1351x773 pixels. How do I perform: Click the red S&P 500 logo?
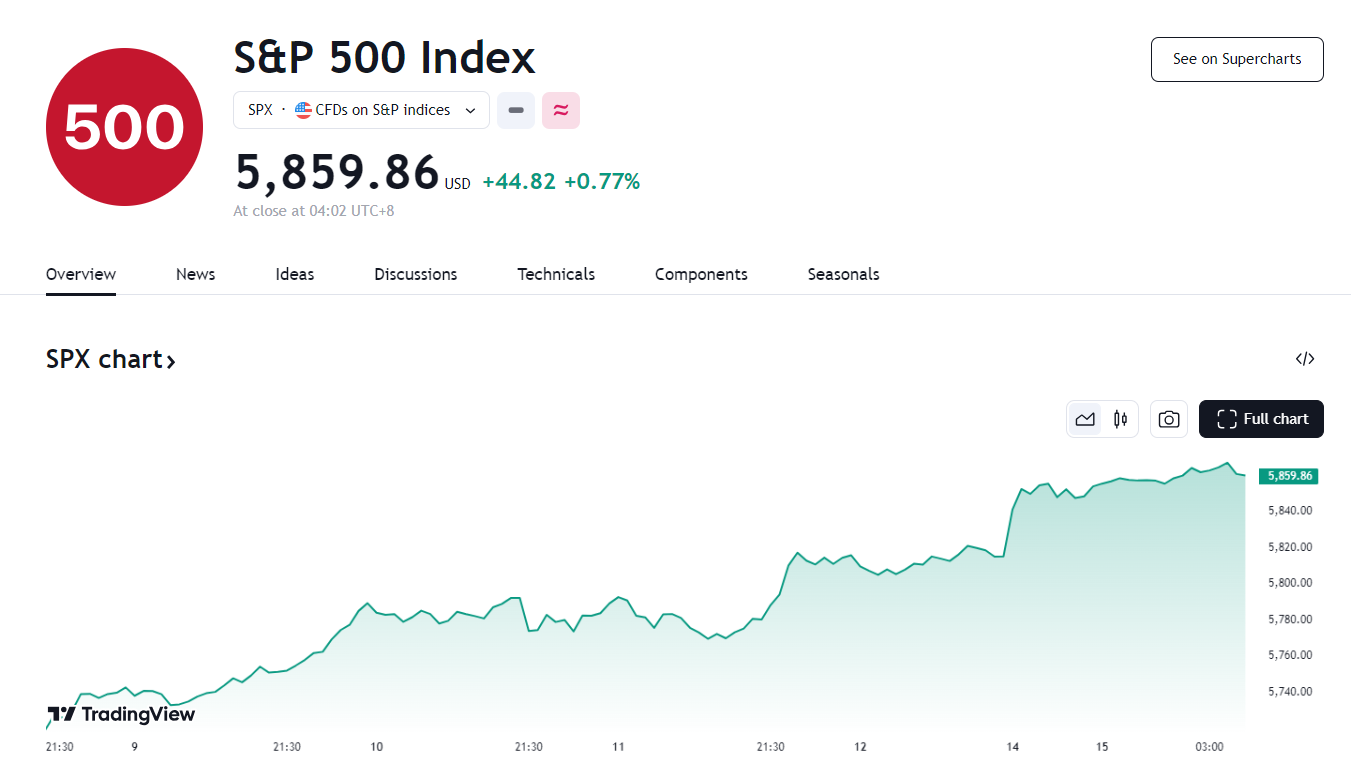[x=124, y=127]
